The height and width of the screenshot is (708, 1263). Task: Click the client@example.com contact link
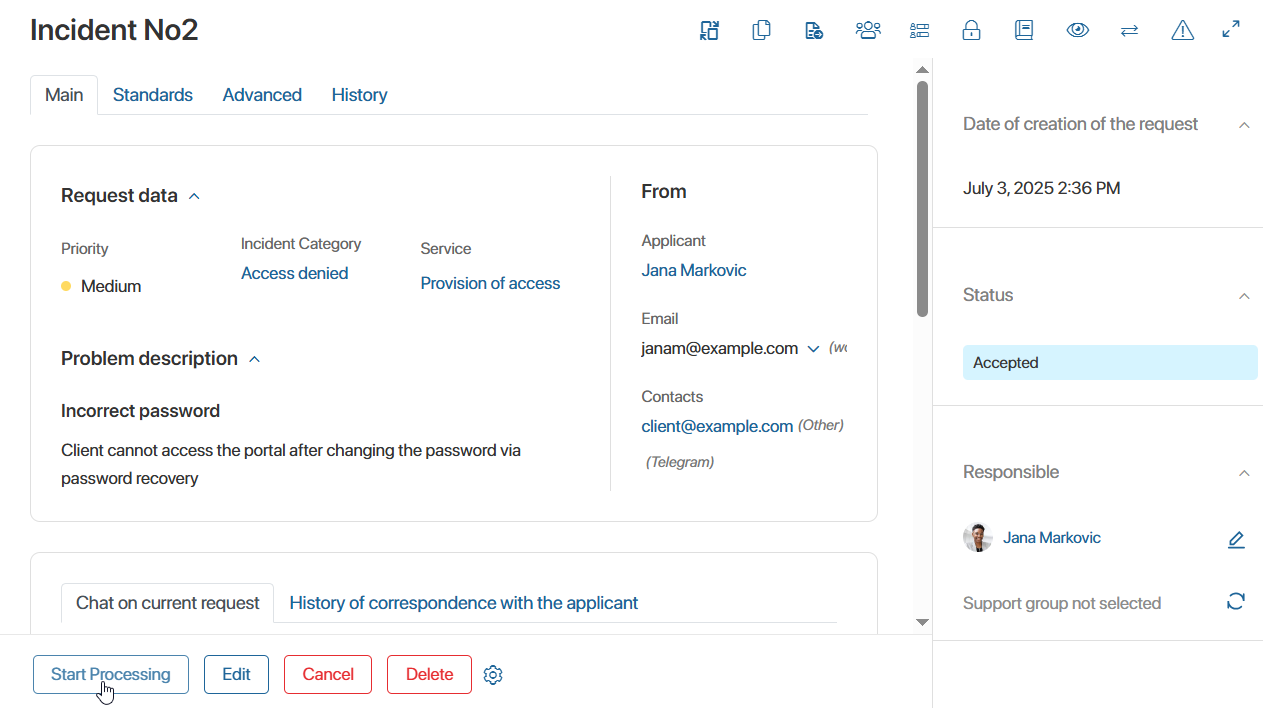[717, 426]
